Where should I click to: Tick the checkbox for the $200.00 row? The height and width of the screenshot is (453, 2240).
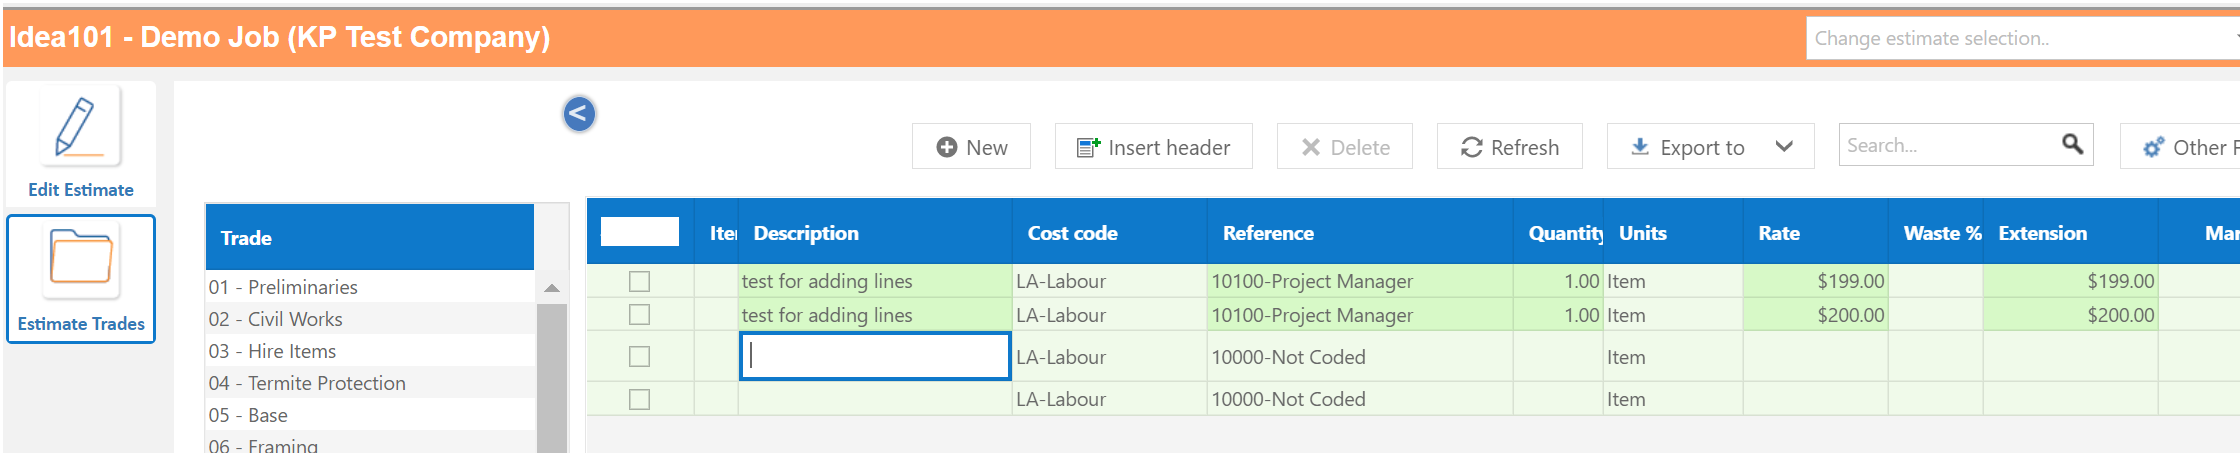639,315
